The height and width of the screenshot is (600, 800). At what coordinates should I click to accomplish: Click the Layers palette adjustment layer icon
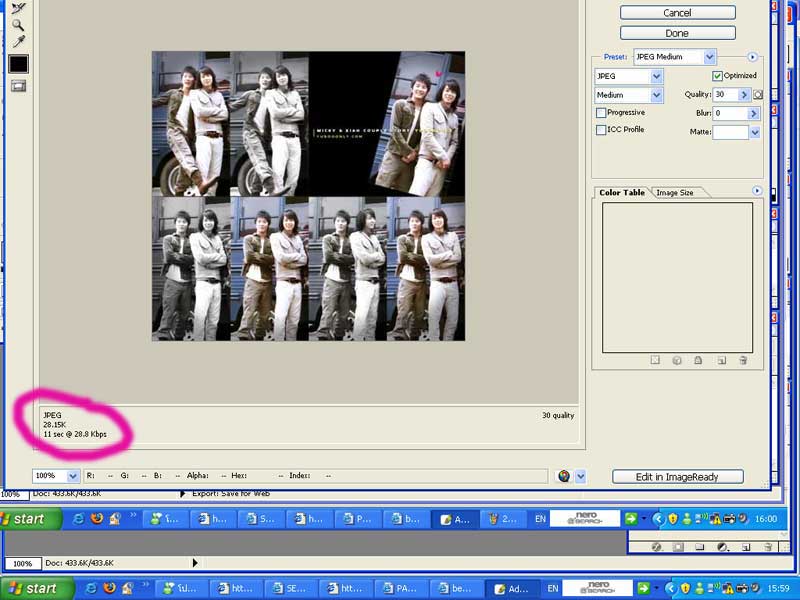(722, 547)
